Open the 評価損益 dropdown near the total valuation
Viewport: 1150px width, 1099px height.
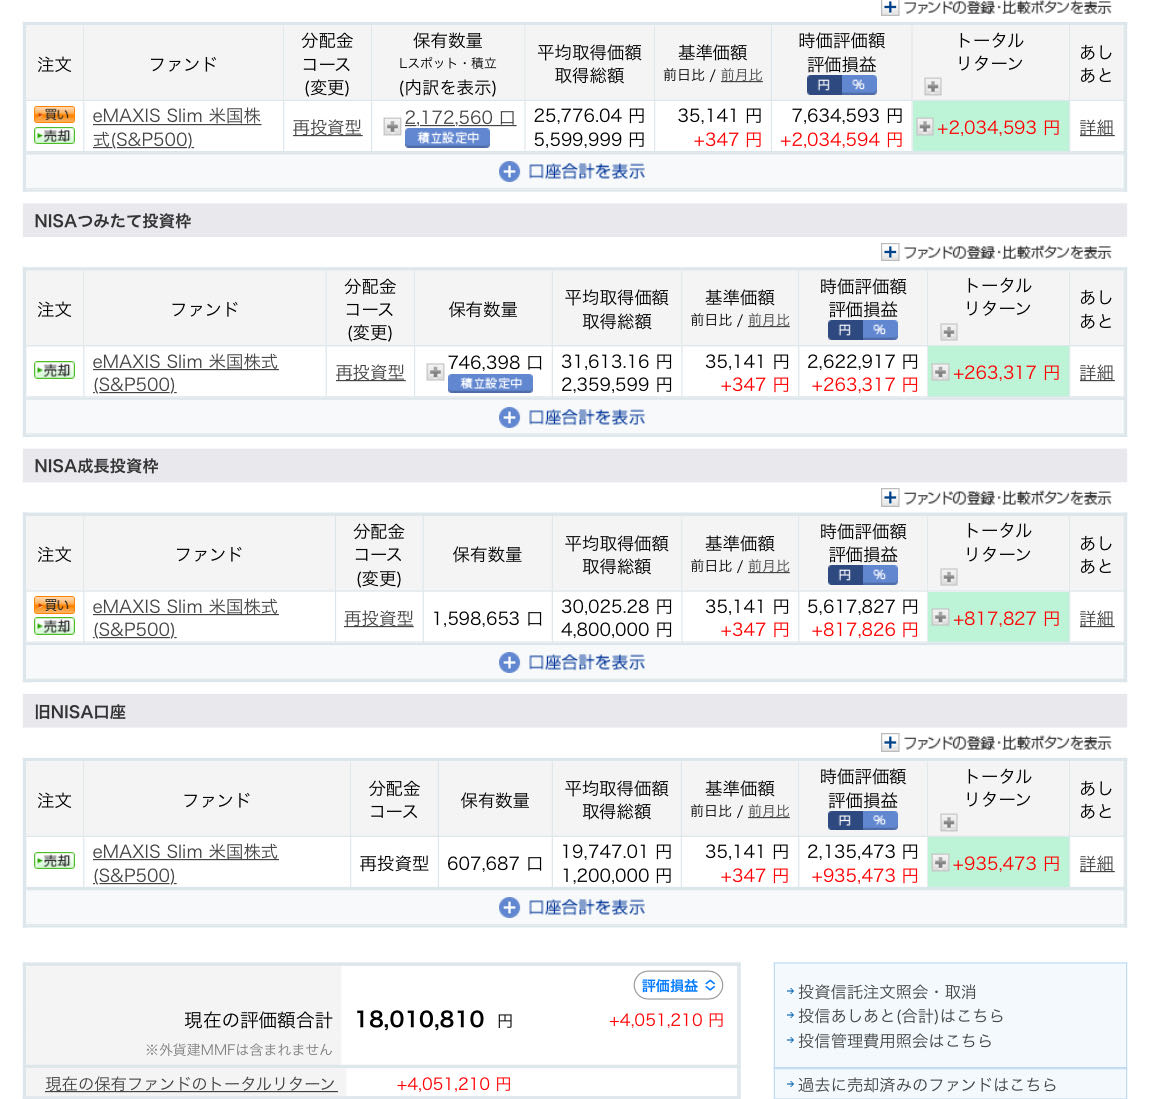pyautogui.click(x=679, y=985)
